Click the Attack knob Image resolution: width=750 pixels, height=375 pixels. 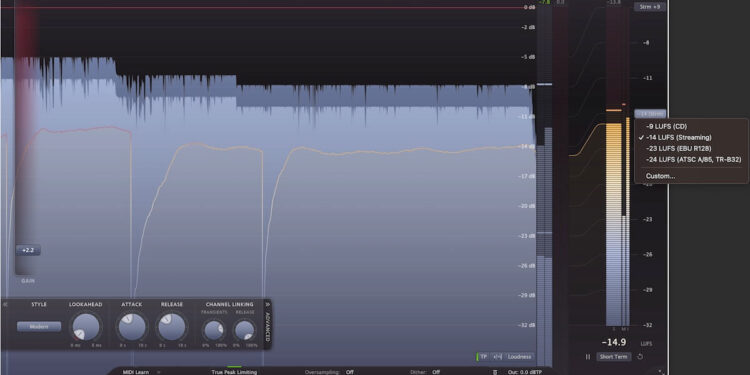pos(132,328)
